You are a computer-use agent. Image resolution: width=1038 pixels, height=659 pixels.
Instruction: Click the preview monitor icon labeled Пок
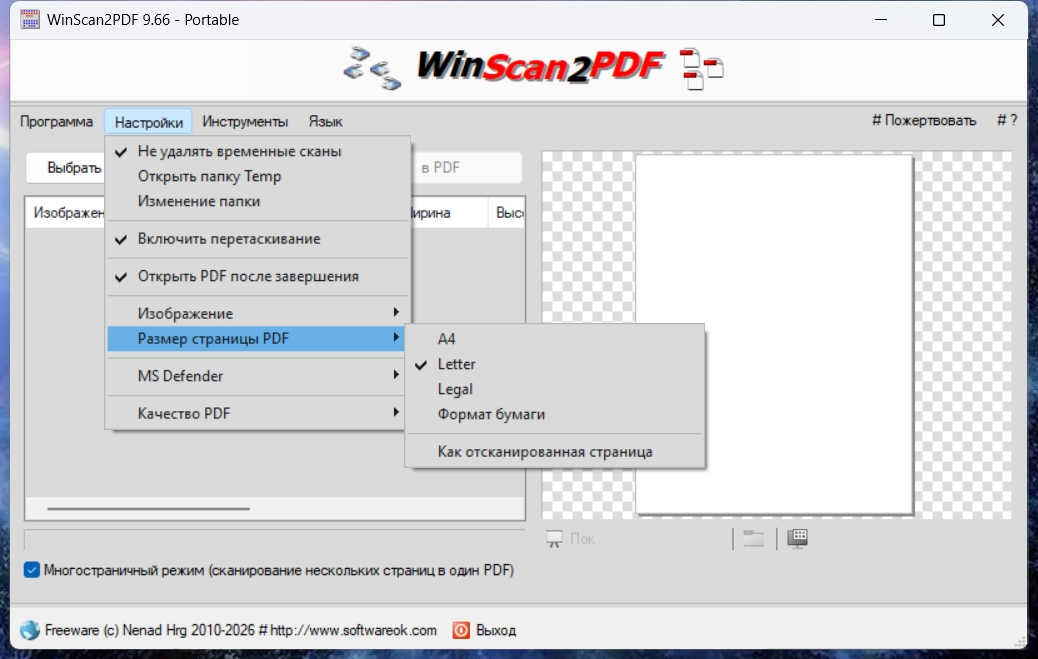pyautogui.click(x=554, y=539)
